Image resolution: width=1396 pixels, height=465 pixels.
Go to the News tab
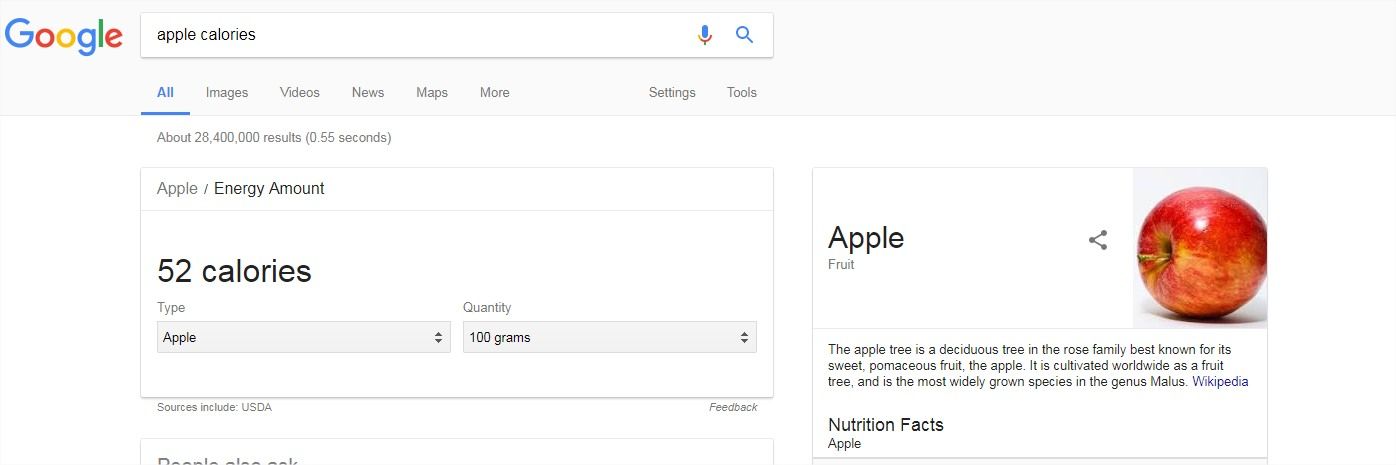[x=368, y=92]
